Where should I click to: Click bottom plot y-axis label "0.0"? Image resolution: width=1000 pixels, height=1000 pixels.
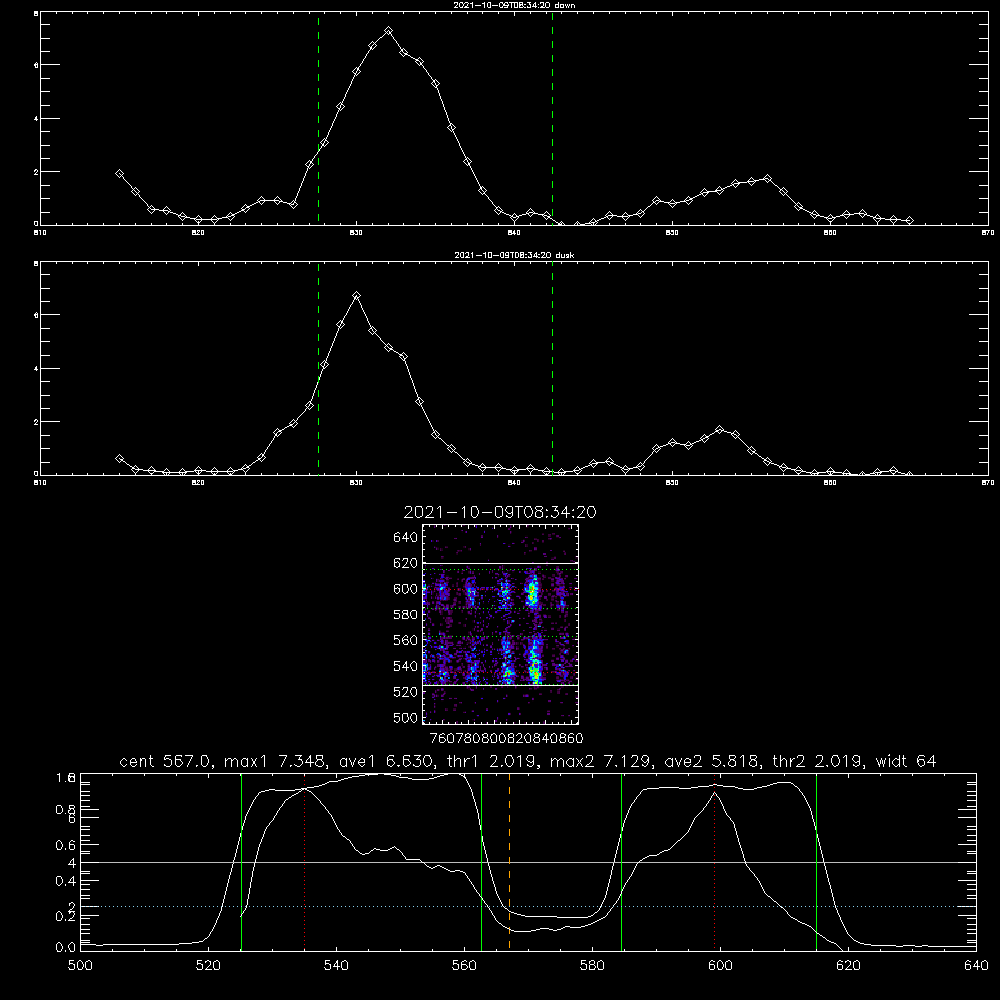click(x=66, y=948)
